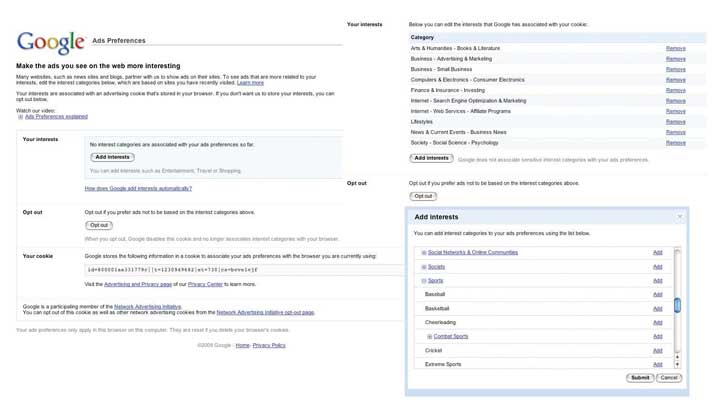
Task: Click Opt out button below the category table
Action: (x=423, y=196)
